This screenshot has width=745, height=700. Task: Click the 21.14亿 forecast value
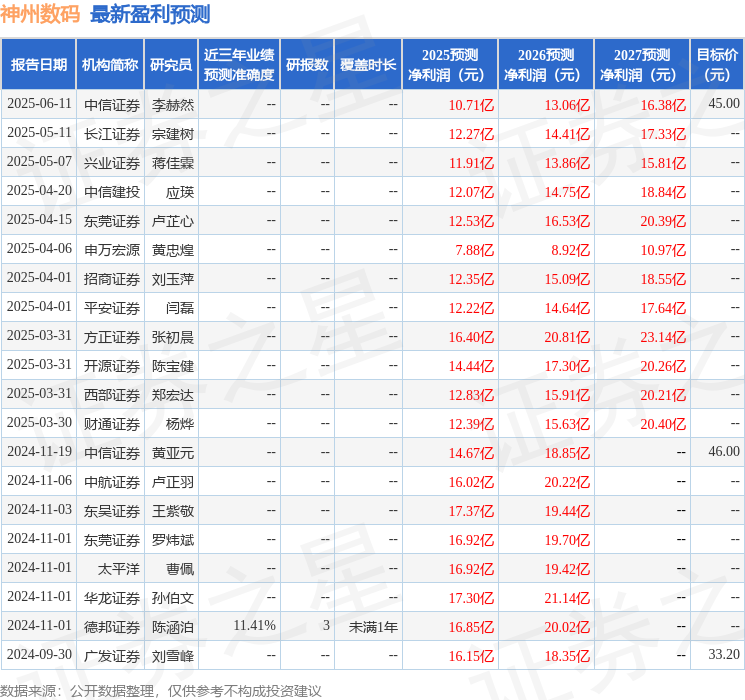point(567,598)
